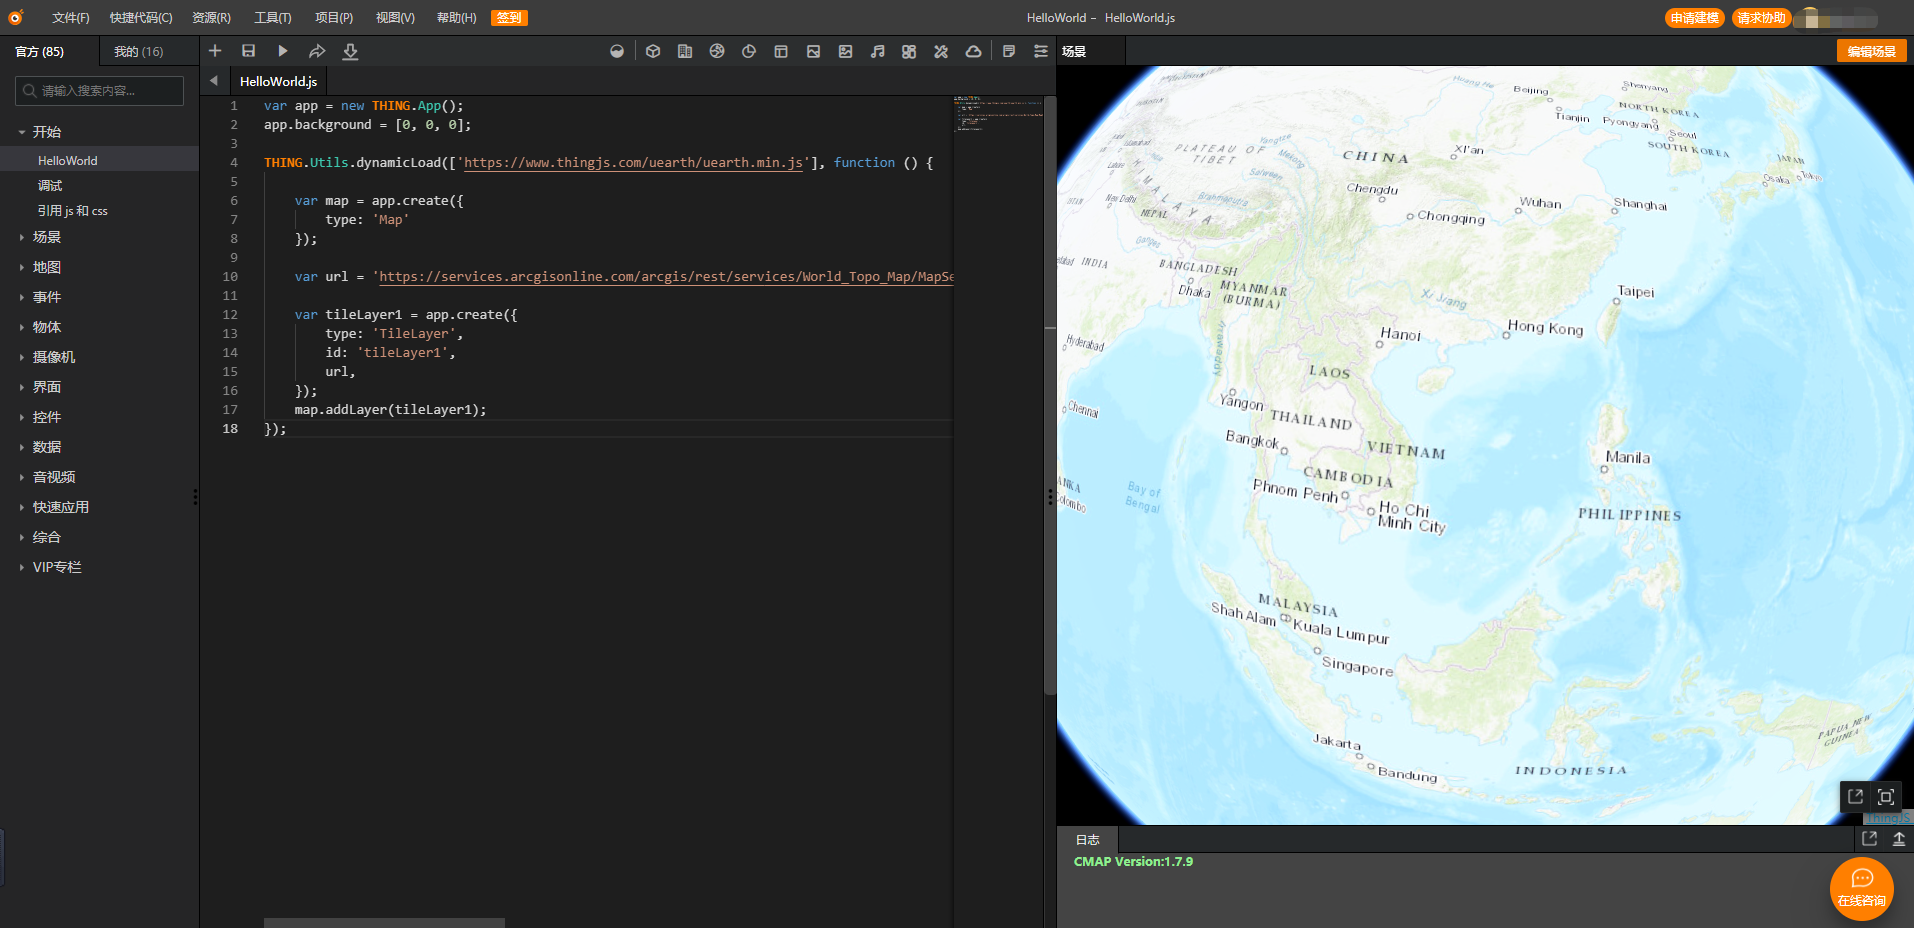Select the 日志 log tab
The image size is (1914, 928).
coord(1087,839)
